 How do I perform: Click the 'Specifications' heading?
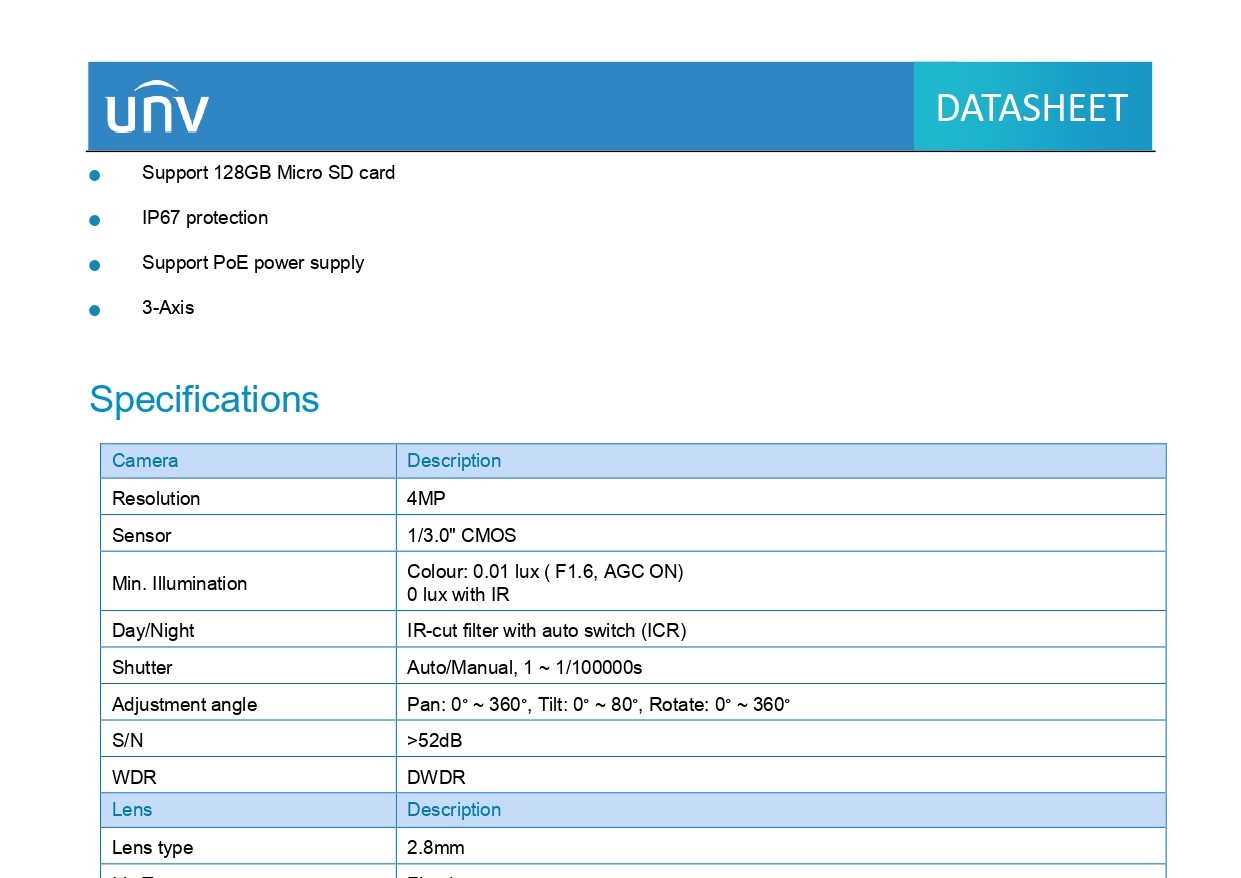click(x=204, y=399)
